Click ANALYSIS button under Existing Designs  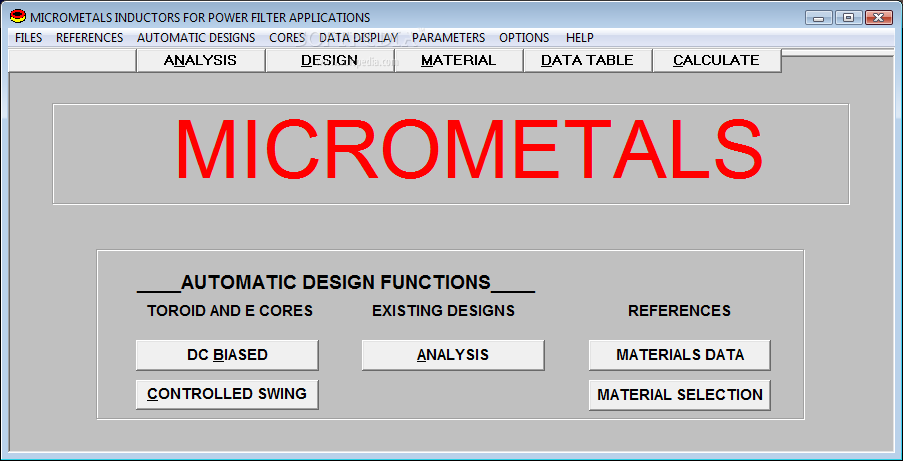click(x=453, y=355)
